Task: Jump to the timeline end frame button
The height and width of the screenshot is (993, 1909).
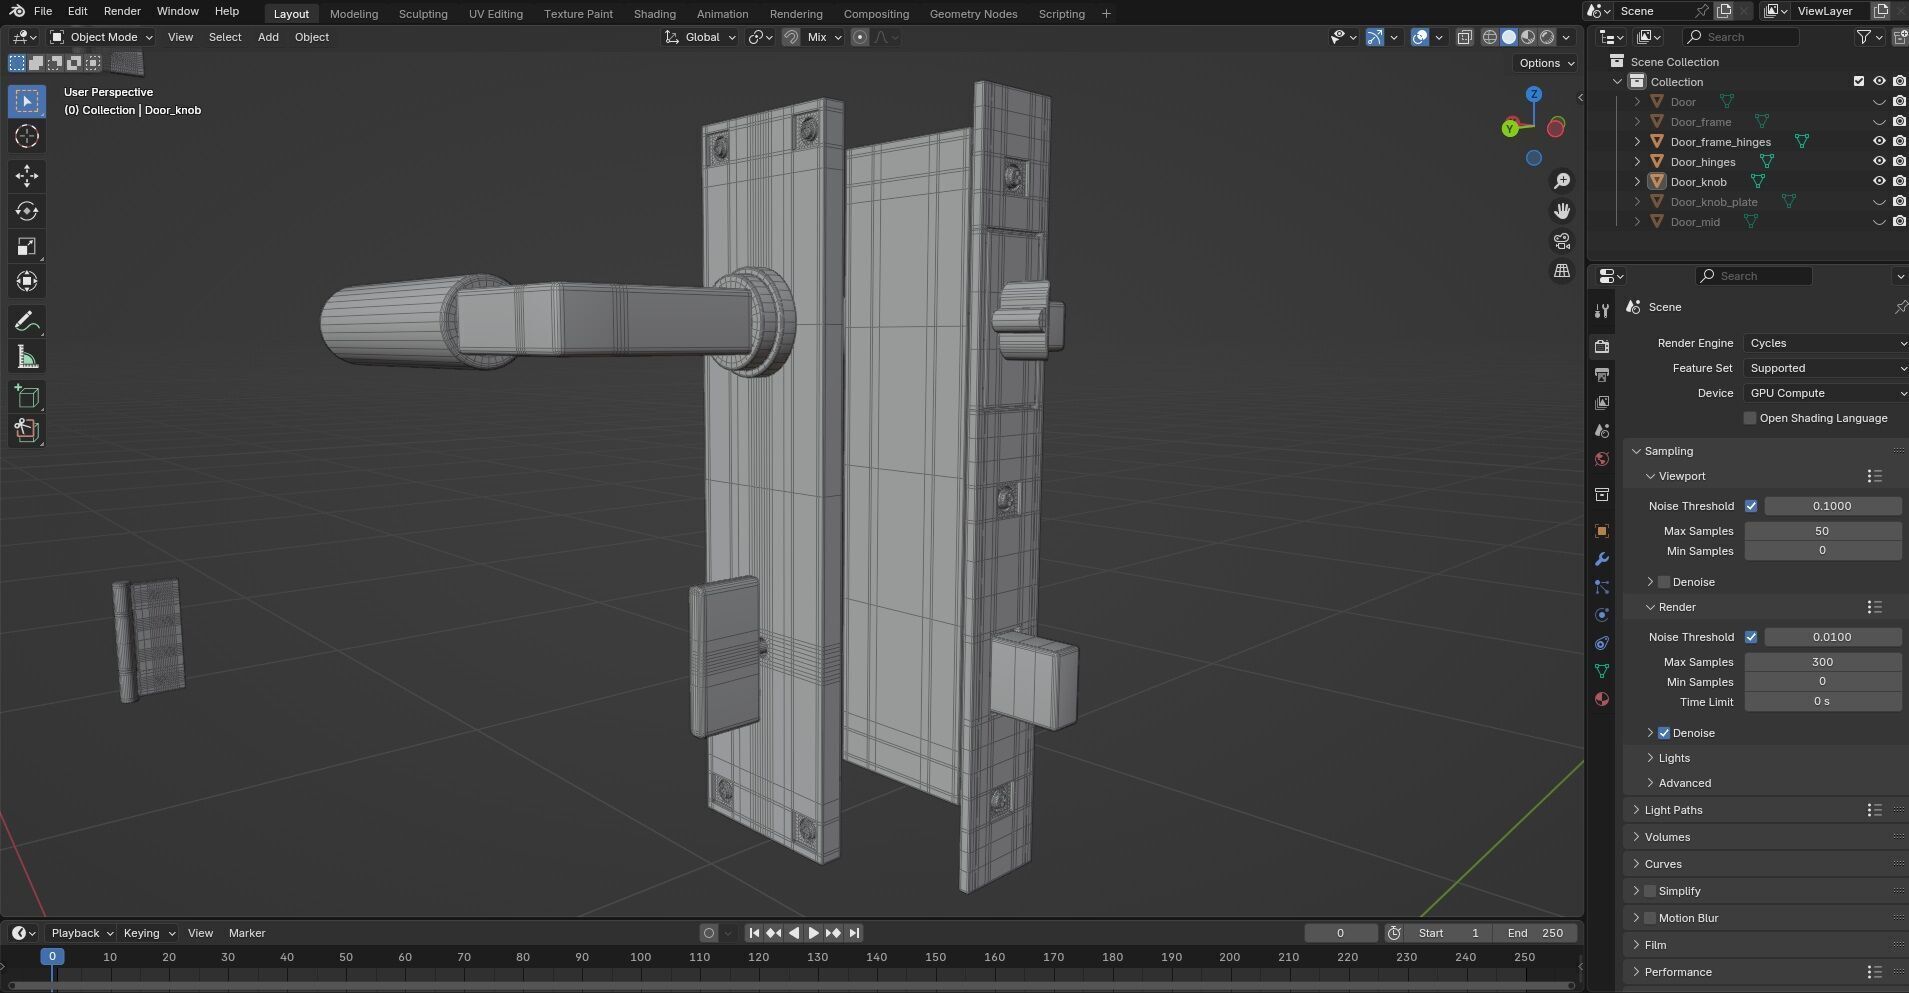Action: (854, 933)
